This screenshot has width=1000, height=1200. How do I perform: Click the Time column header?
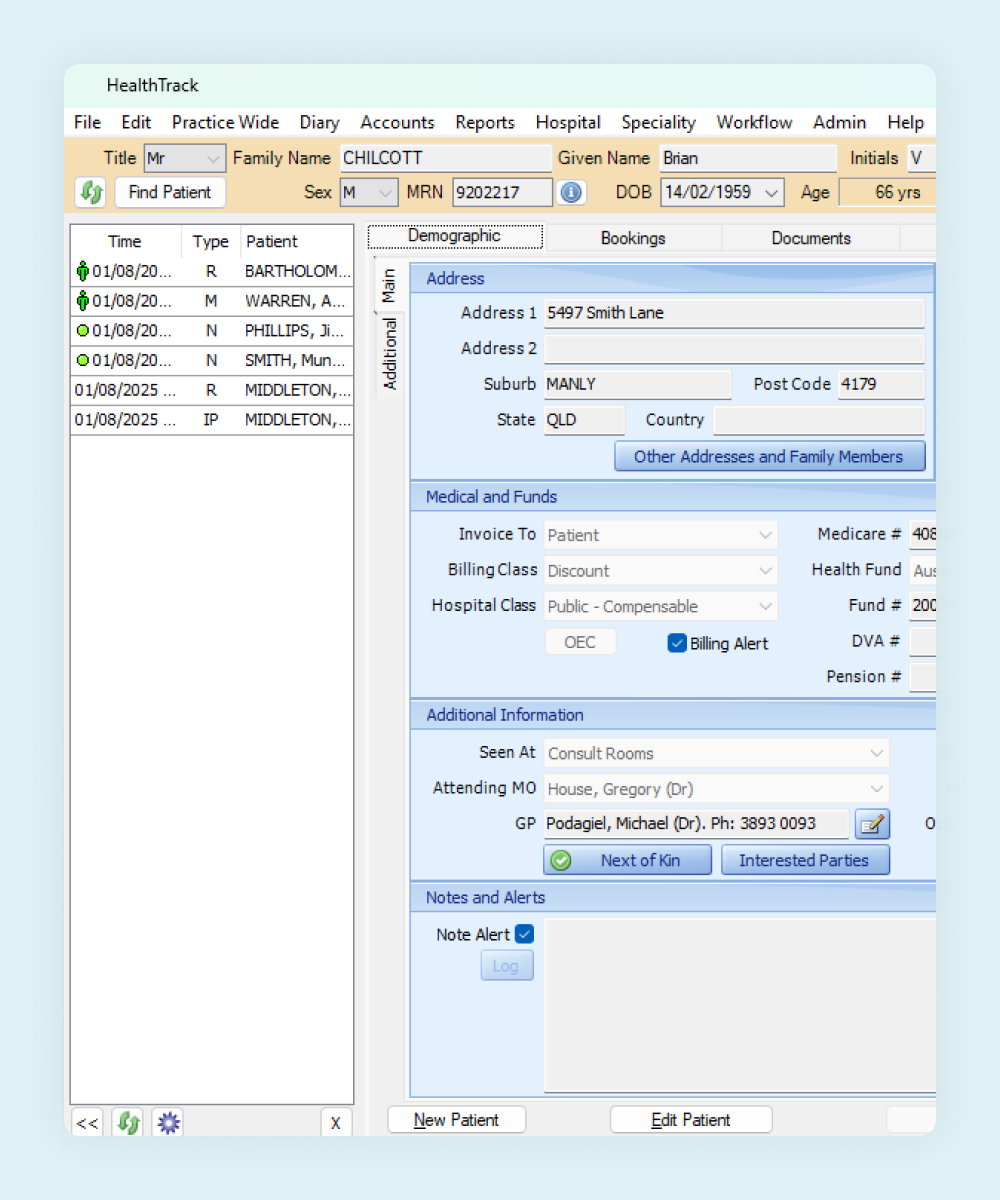[x=125, y=241]
